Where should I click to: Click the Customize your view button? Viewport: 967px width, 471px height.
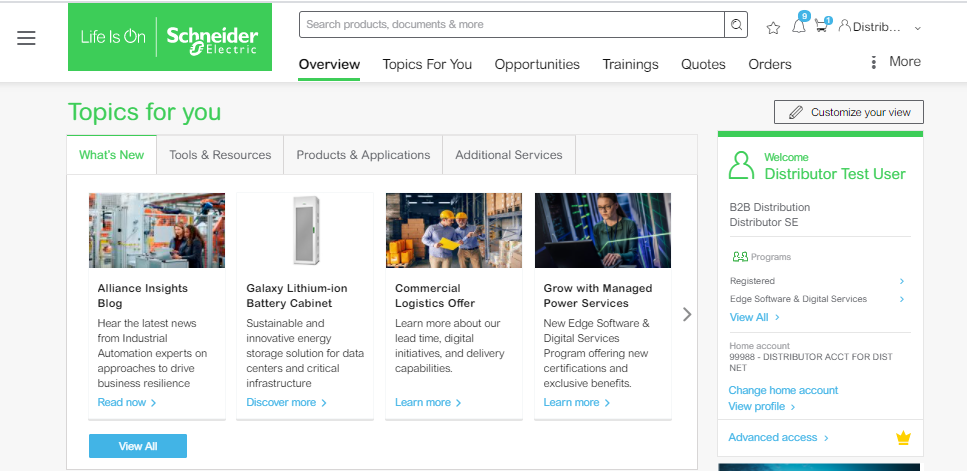click(x=849, y=112)
